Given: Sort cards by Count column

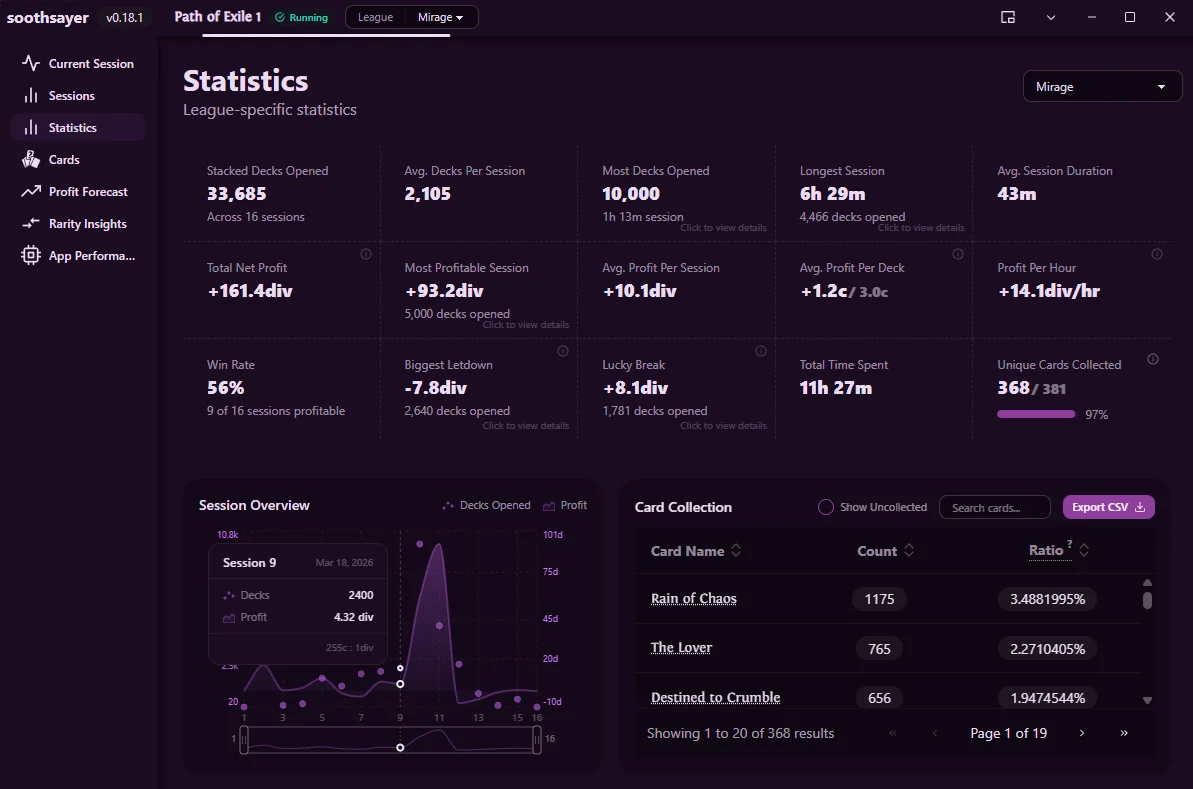Looking at the screenshot, I should coord(886,551).
